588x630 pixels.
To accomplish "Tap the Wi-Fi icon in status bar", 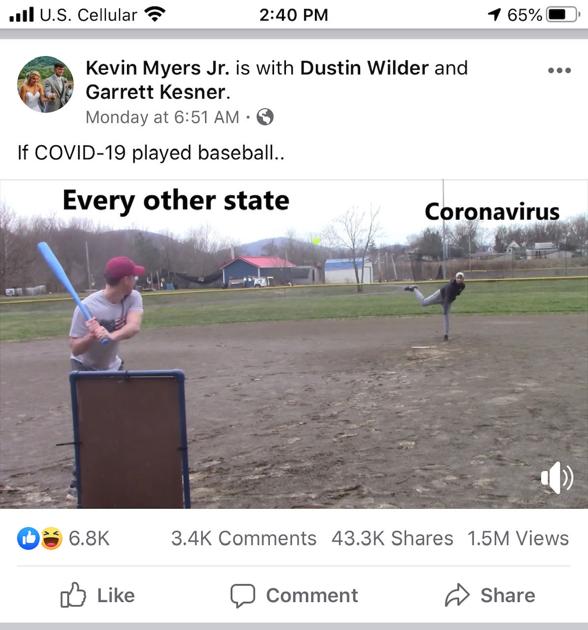I will coord(155,15).
